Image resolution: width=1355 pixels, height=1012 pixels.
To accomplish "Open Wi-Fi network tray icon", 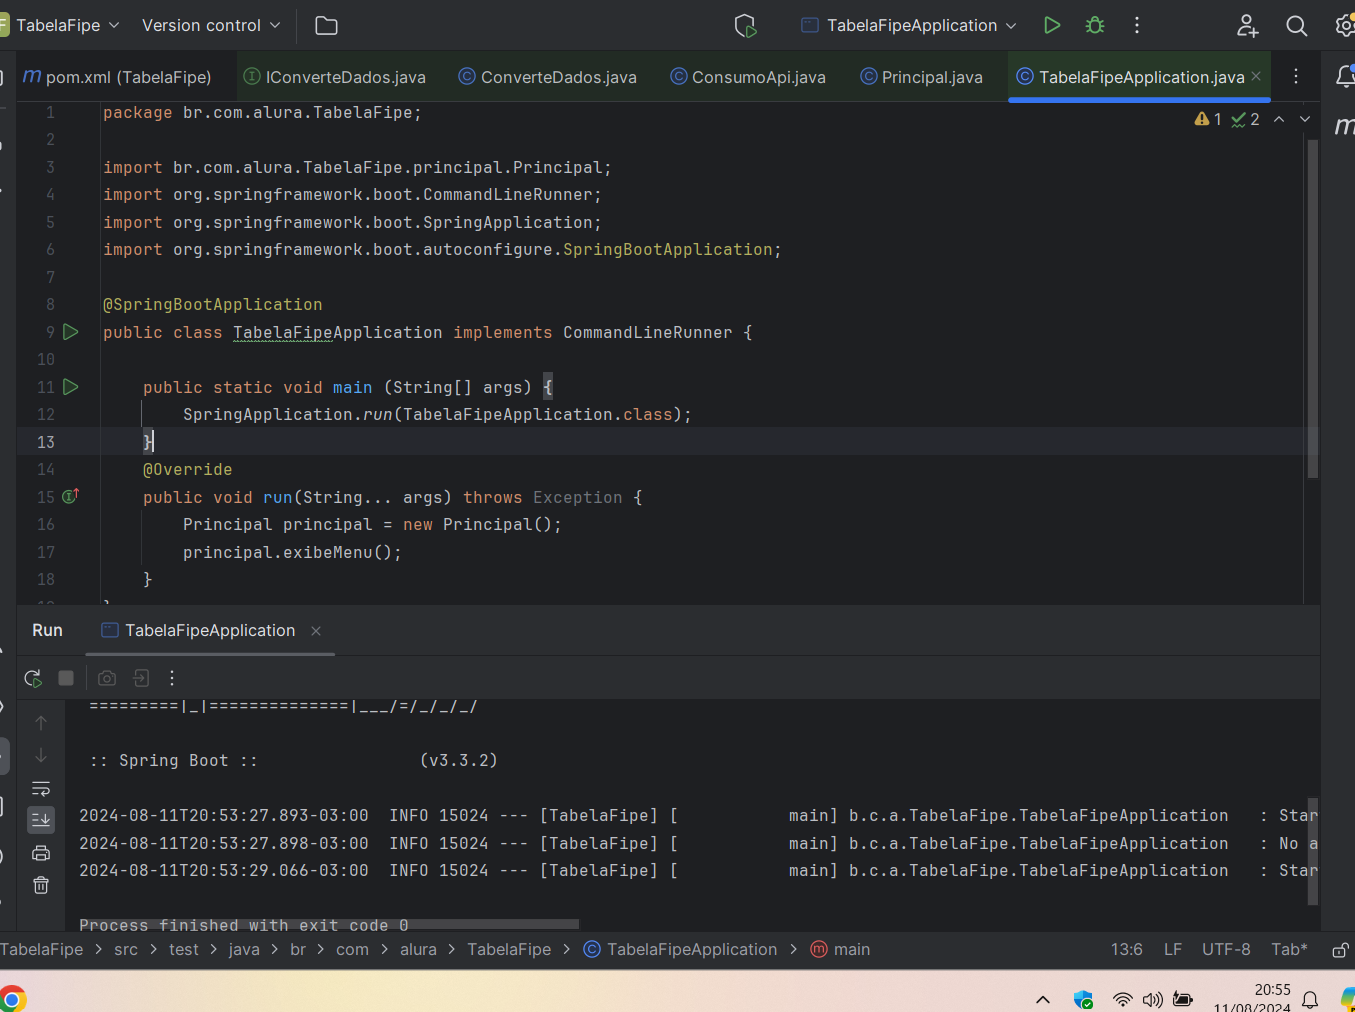I will point(1122,999).
